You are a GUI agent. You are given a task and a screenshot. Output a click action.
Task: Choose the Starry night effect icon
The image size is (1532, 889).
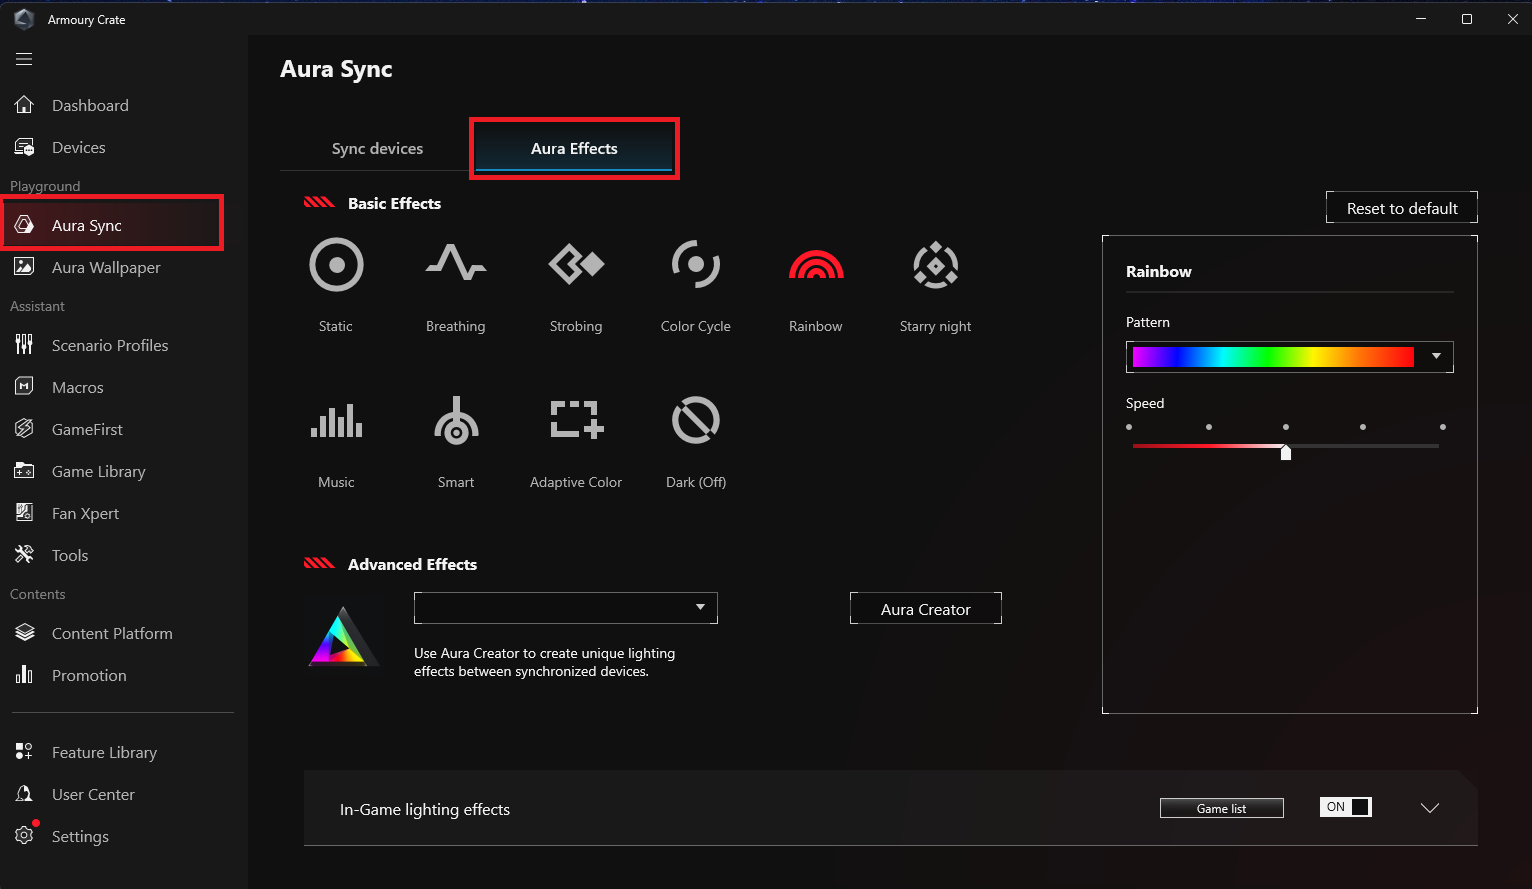tap(936, 265)
